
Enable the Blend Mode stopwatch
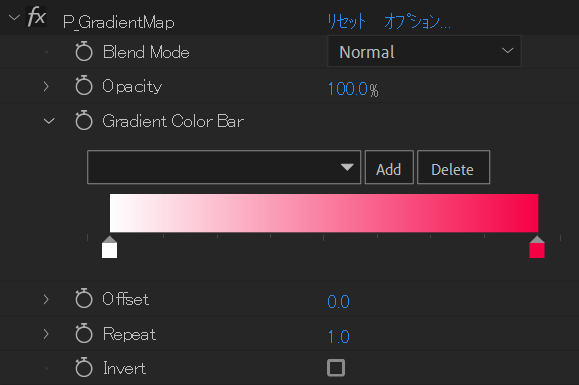[84, 52]
